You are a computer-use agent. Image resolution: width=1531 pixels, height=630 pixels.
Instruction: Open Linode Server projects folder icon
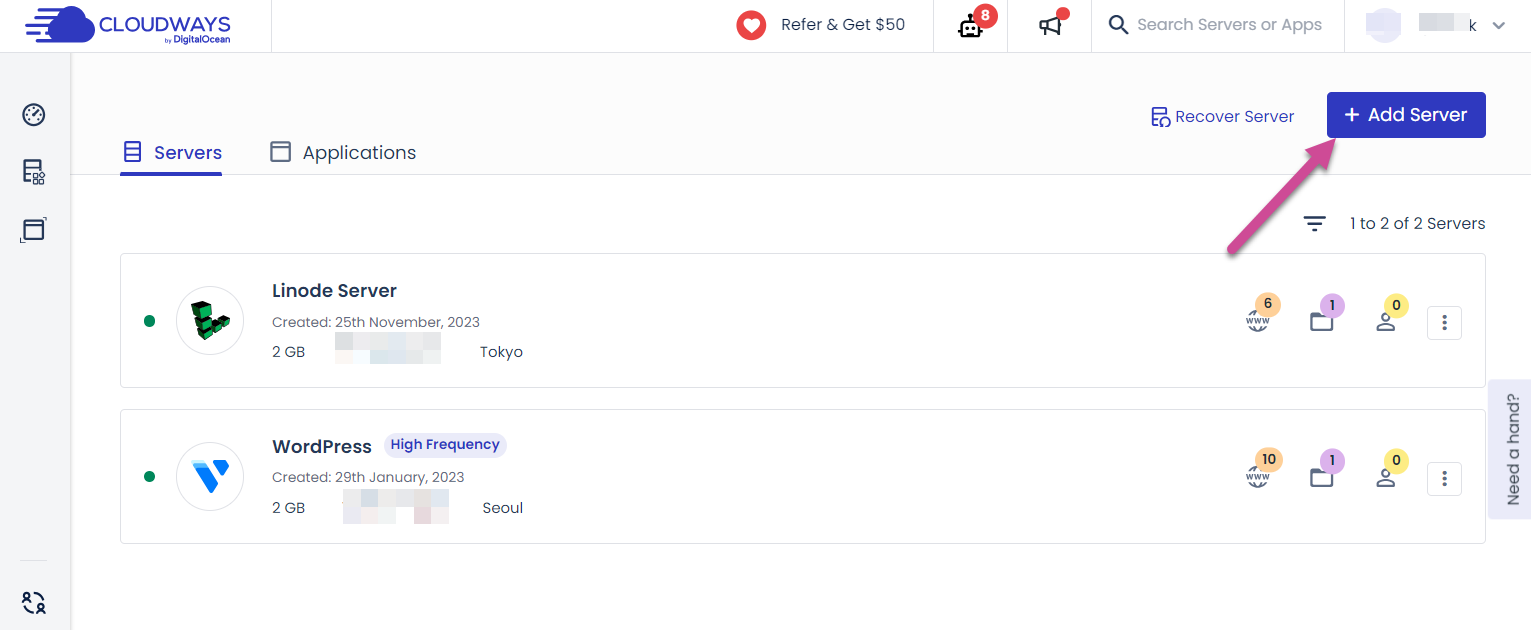click(1322, 322)
